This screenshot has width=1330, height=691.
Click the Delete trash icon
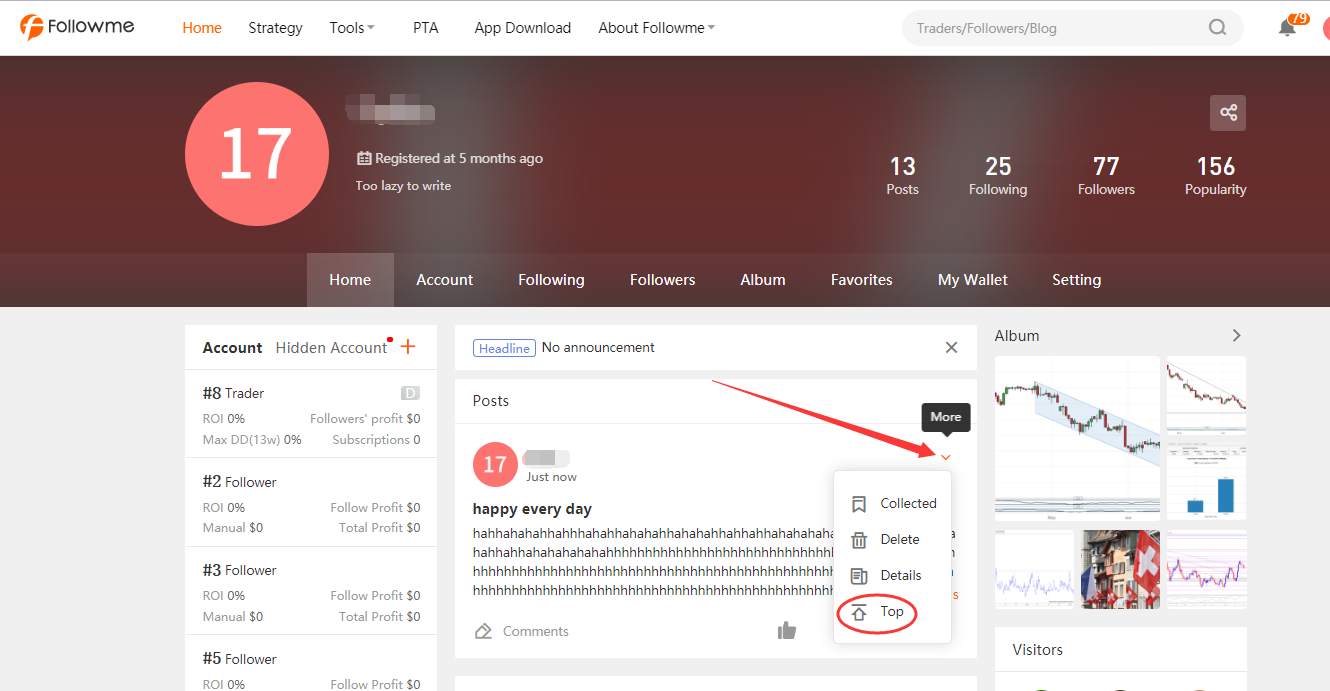tap(859, 540)
